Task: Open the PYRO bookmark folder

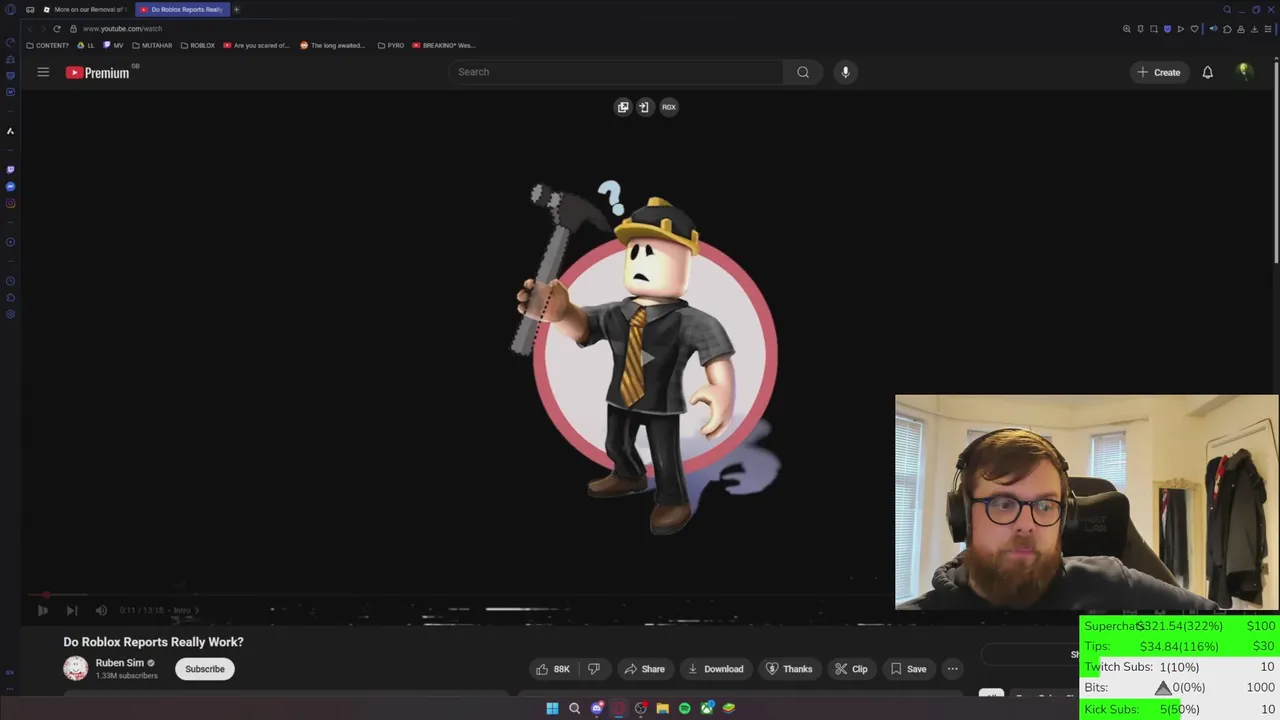Action: (x=391, y=45)
